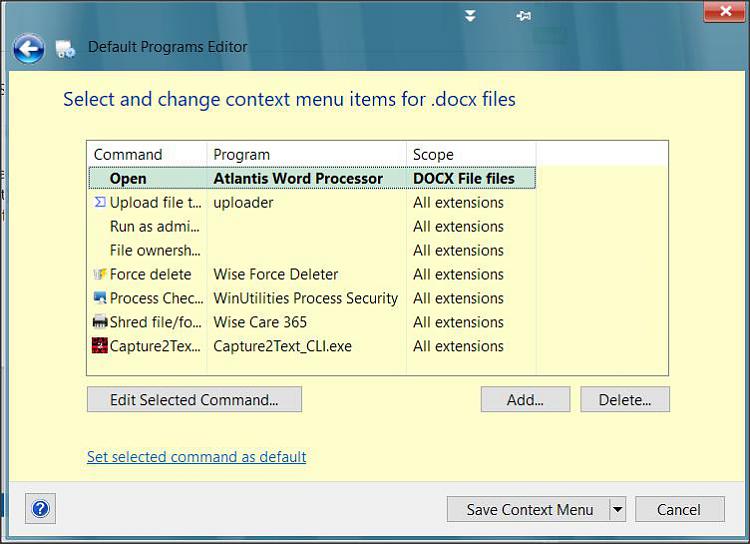Click the Process Check monitor icon

[99, 298]
